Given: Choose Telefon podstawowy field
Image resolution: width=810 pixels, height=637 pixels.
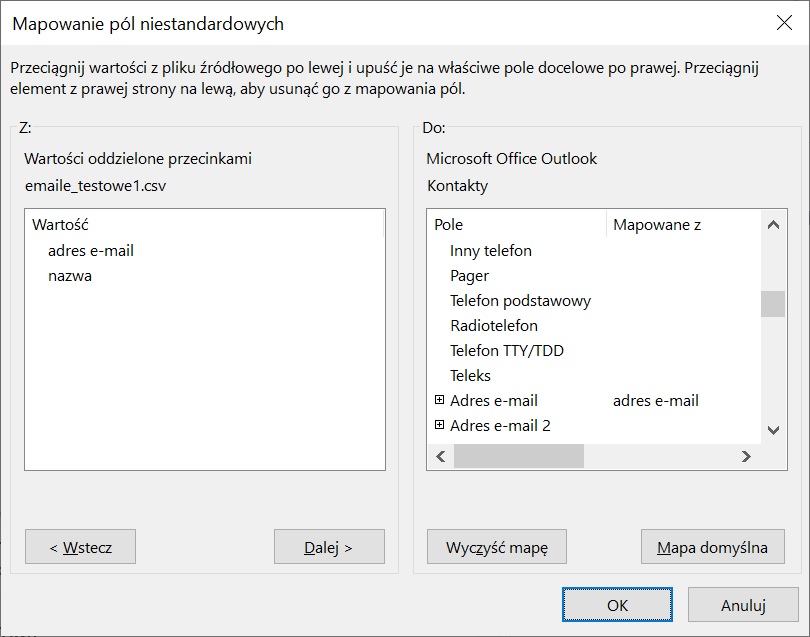Looking at the screenshot, I should tap(520, 300).
